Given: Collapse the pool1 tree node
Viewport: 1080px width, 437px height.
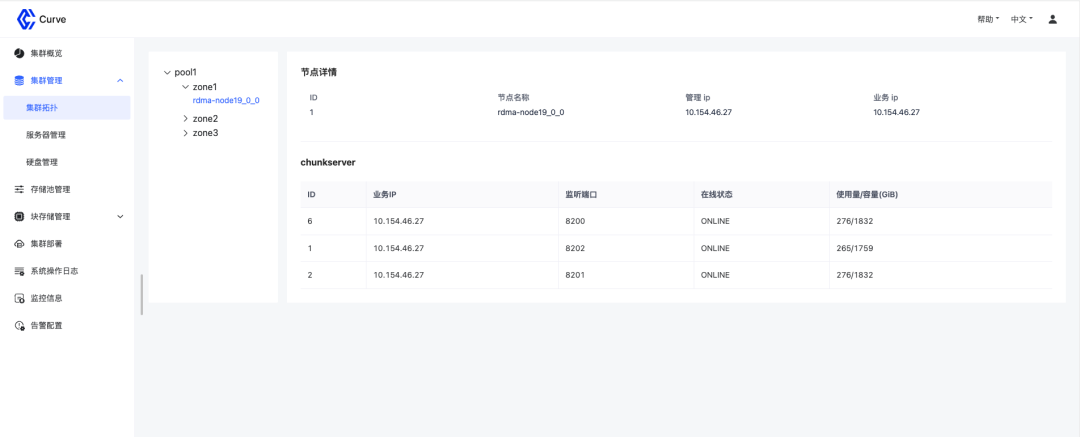Looking at the screenshot, I should click(x=167, y=72).
